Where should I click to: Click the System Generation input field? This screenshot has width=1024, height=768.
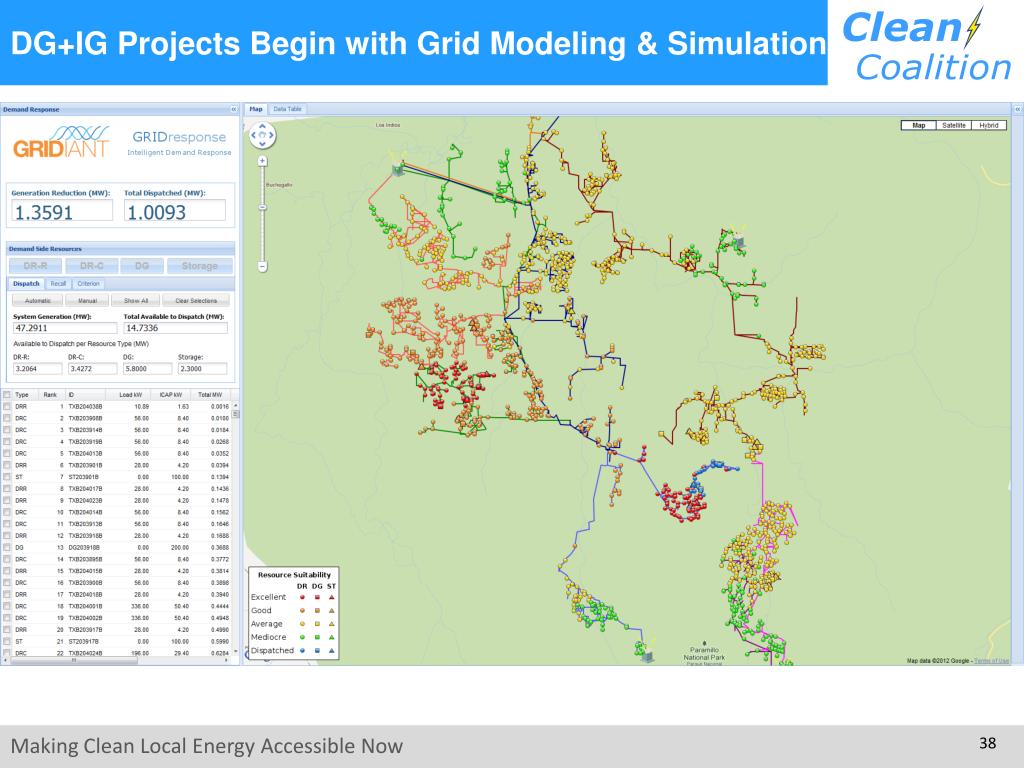65,328
